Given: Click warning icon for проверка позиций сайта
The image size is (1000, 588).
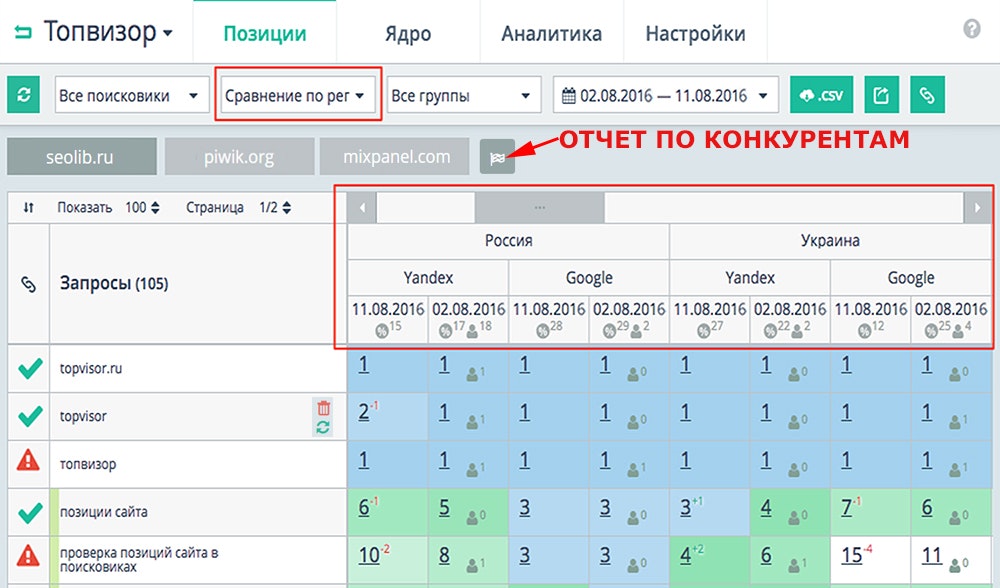Looking at the screenshot, I should click(x=28, y=556).
